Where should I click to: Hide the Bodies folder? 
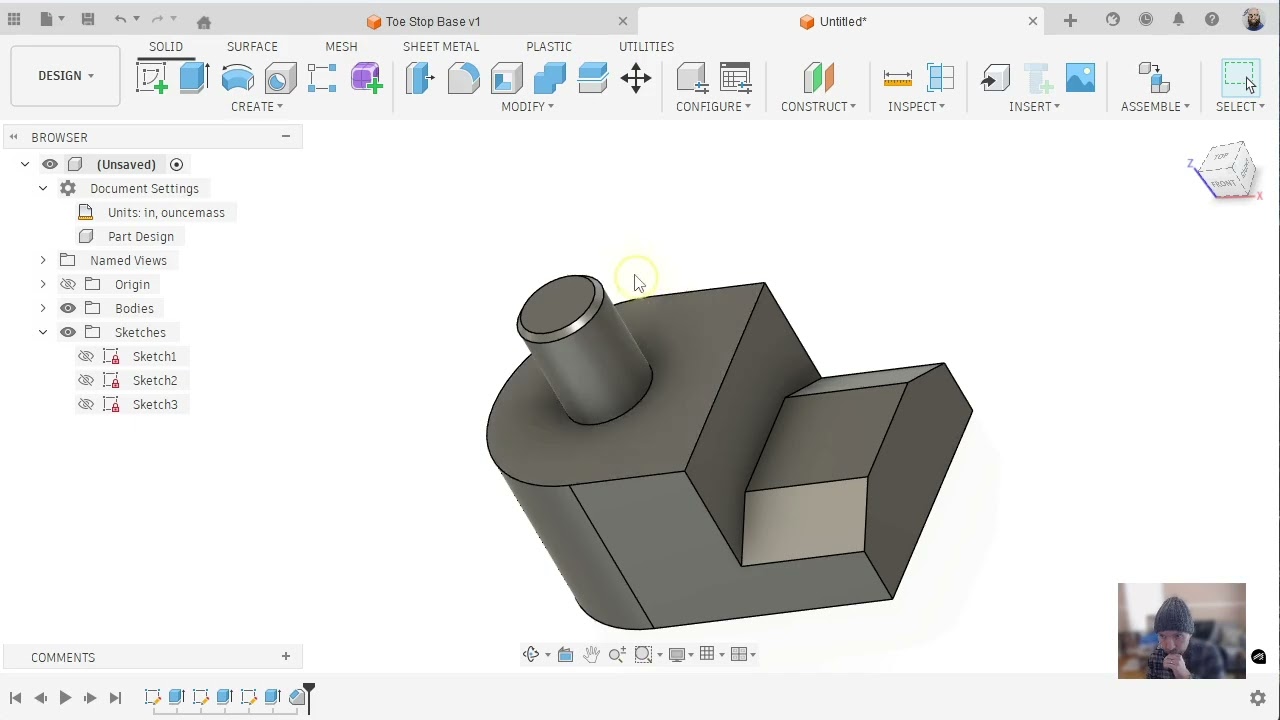68,308
